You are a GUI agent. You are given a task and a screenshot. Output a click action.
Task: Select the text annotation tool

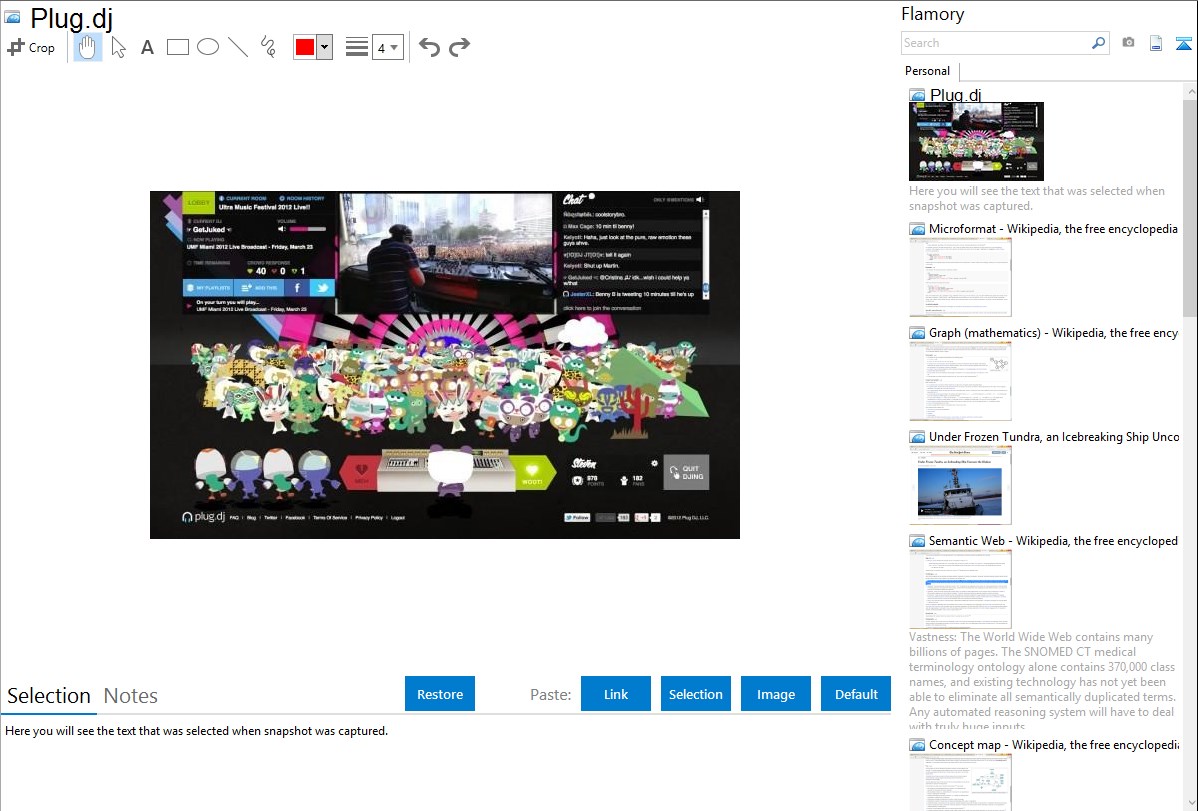[147, 47]
